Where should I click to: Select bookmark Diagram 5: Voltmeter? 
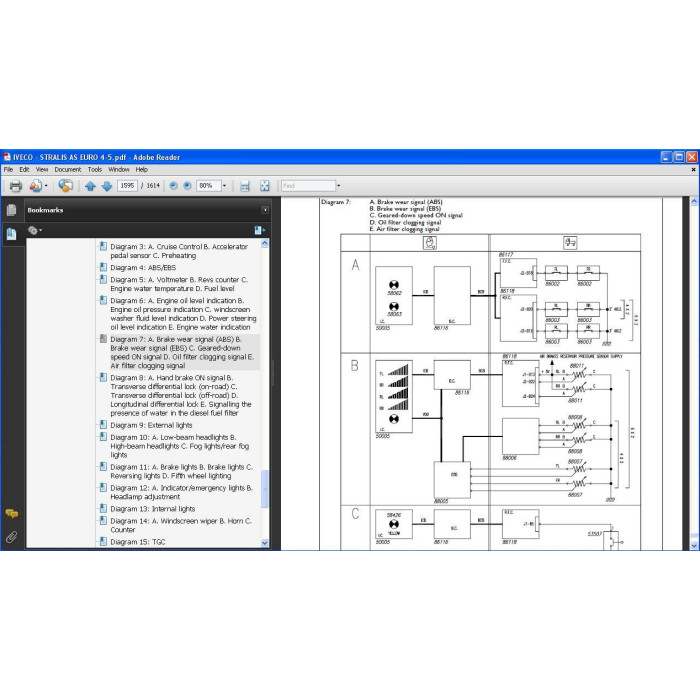[179, 284]
